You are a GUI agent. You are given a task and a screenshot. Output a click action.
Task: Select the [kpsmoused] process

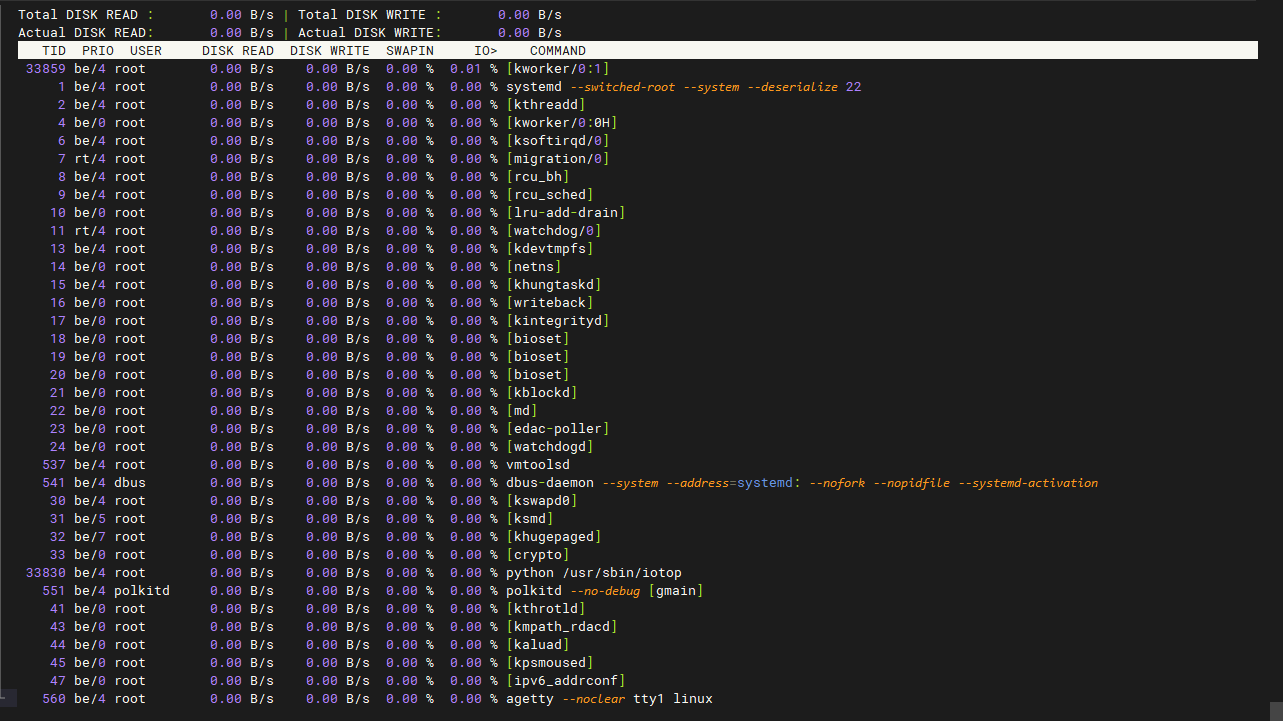(550, 663)
